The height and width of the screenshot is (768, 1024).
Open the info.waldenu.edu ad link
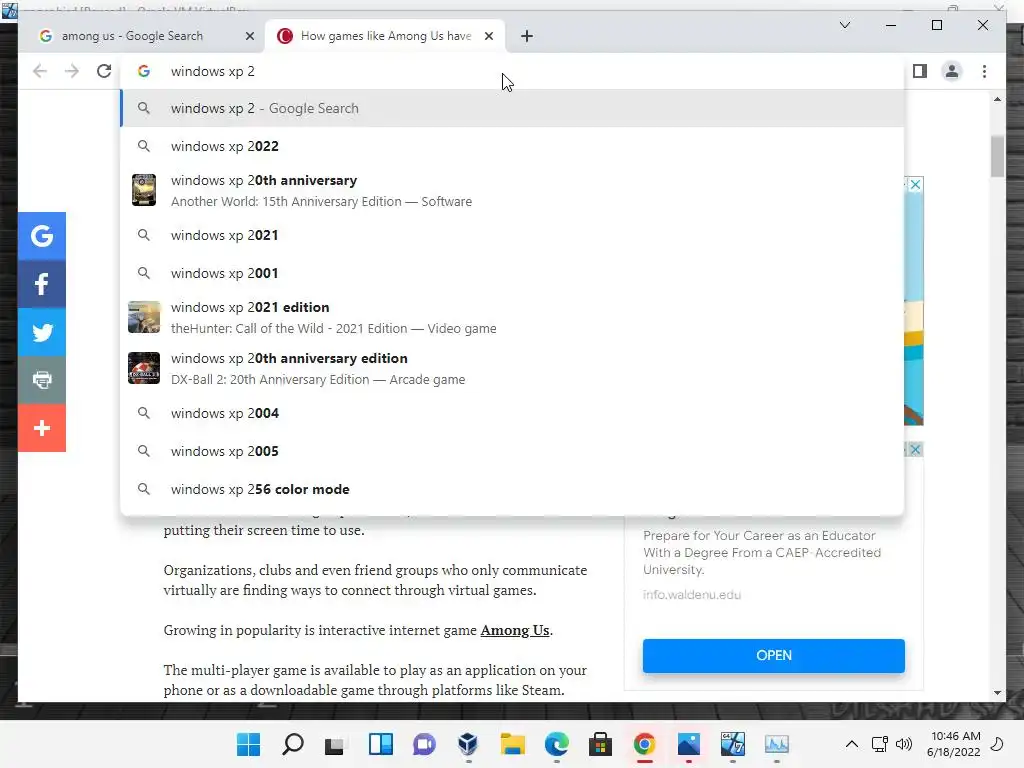pos(692,595)
